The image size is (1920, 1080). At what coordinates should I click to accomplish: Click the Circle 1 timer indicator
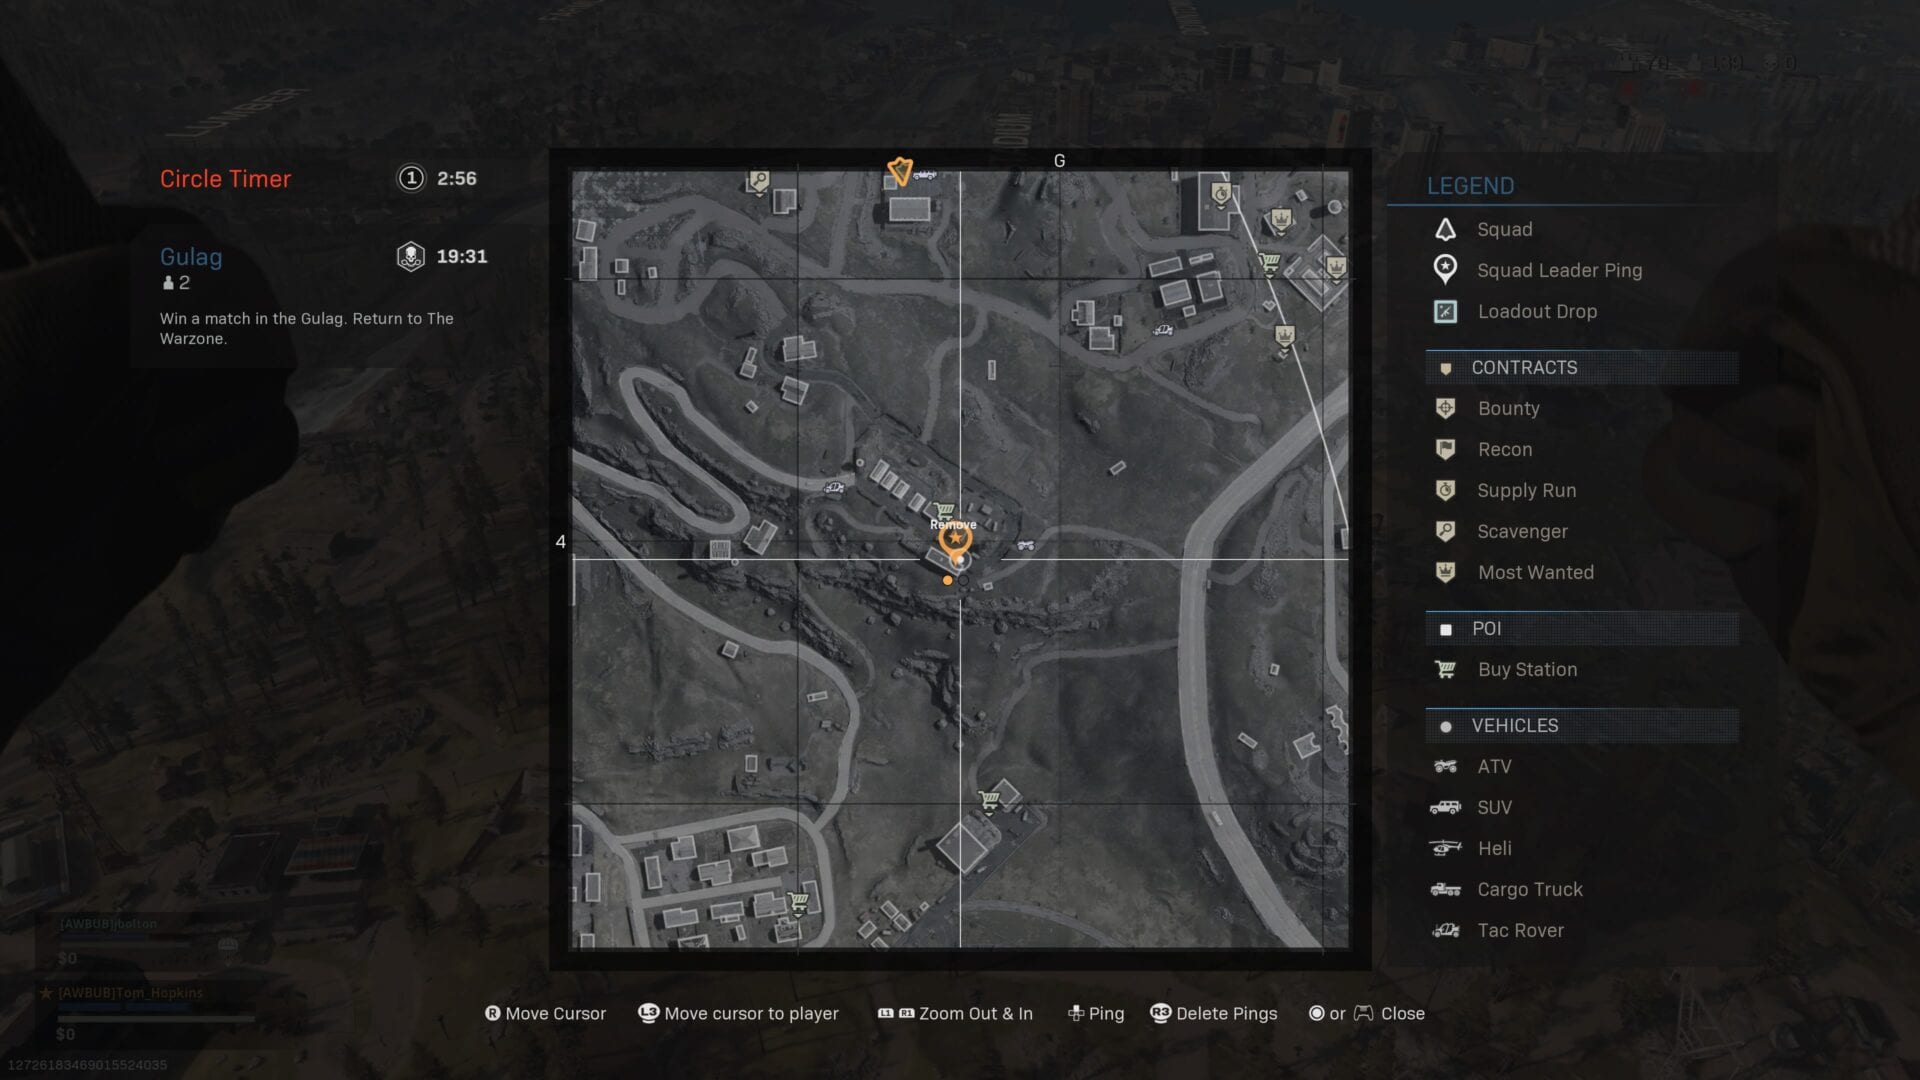click(x=410, y=177)
